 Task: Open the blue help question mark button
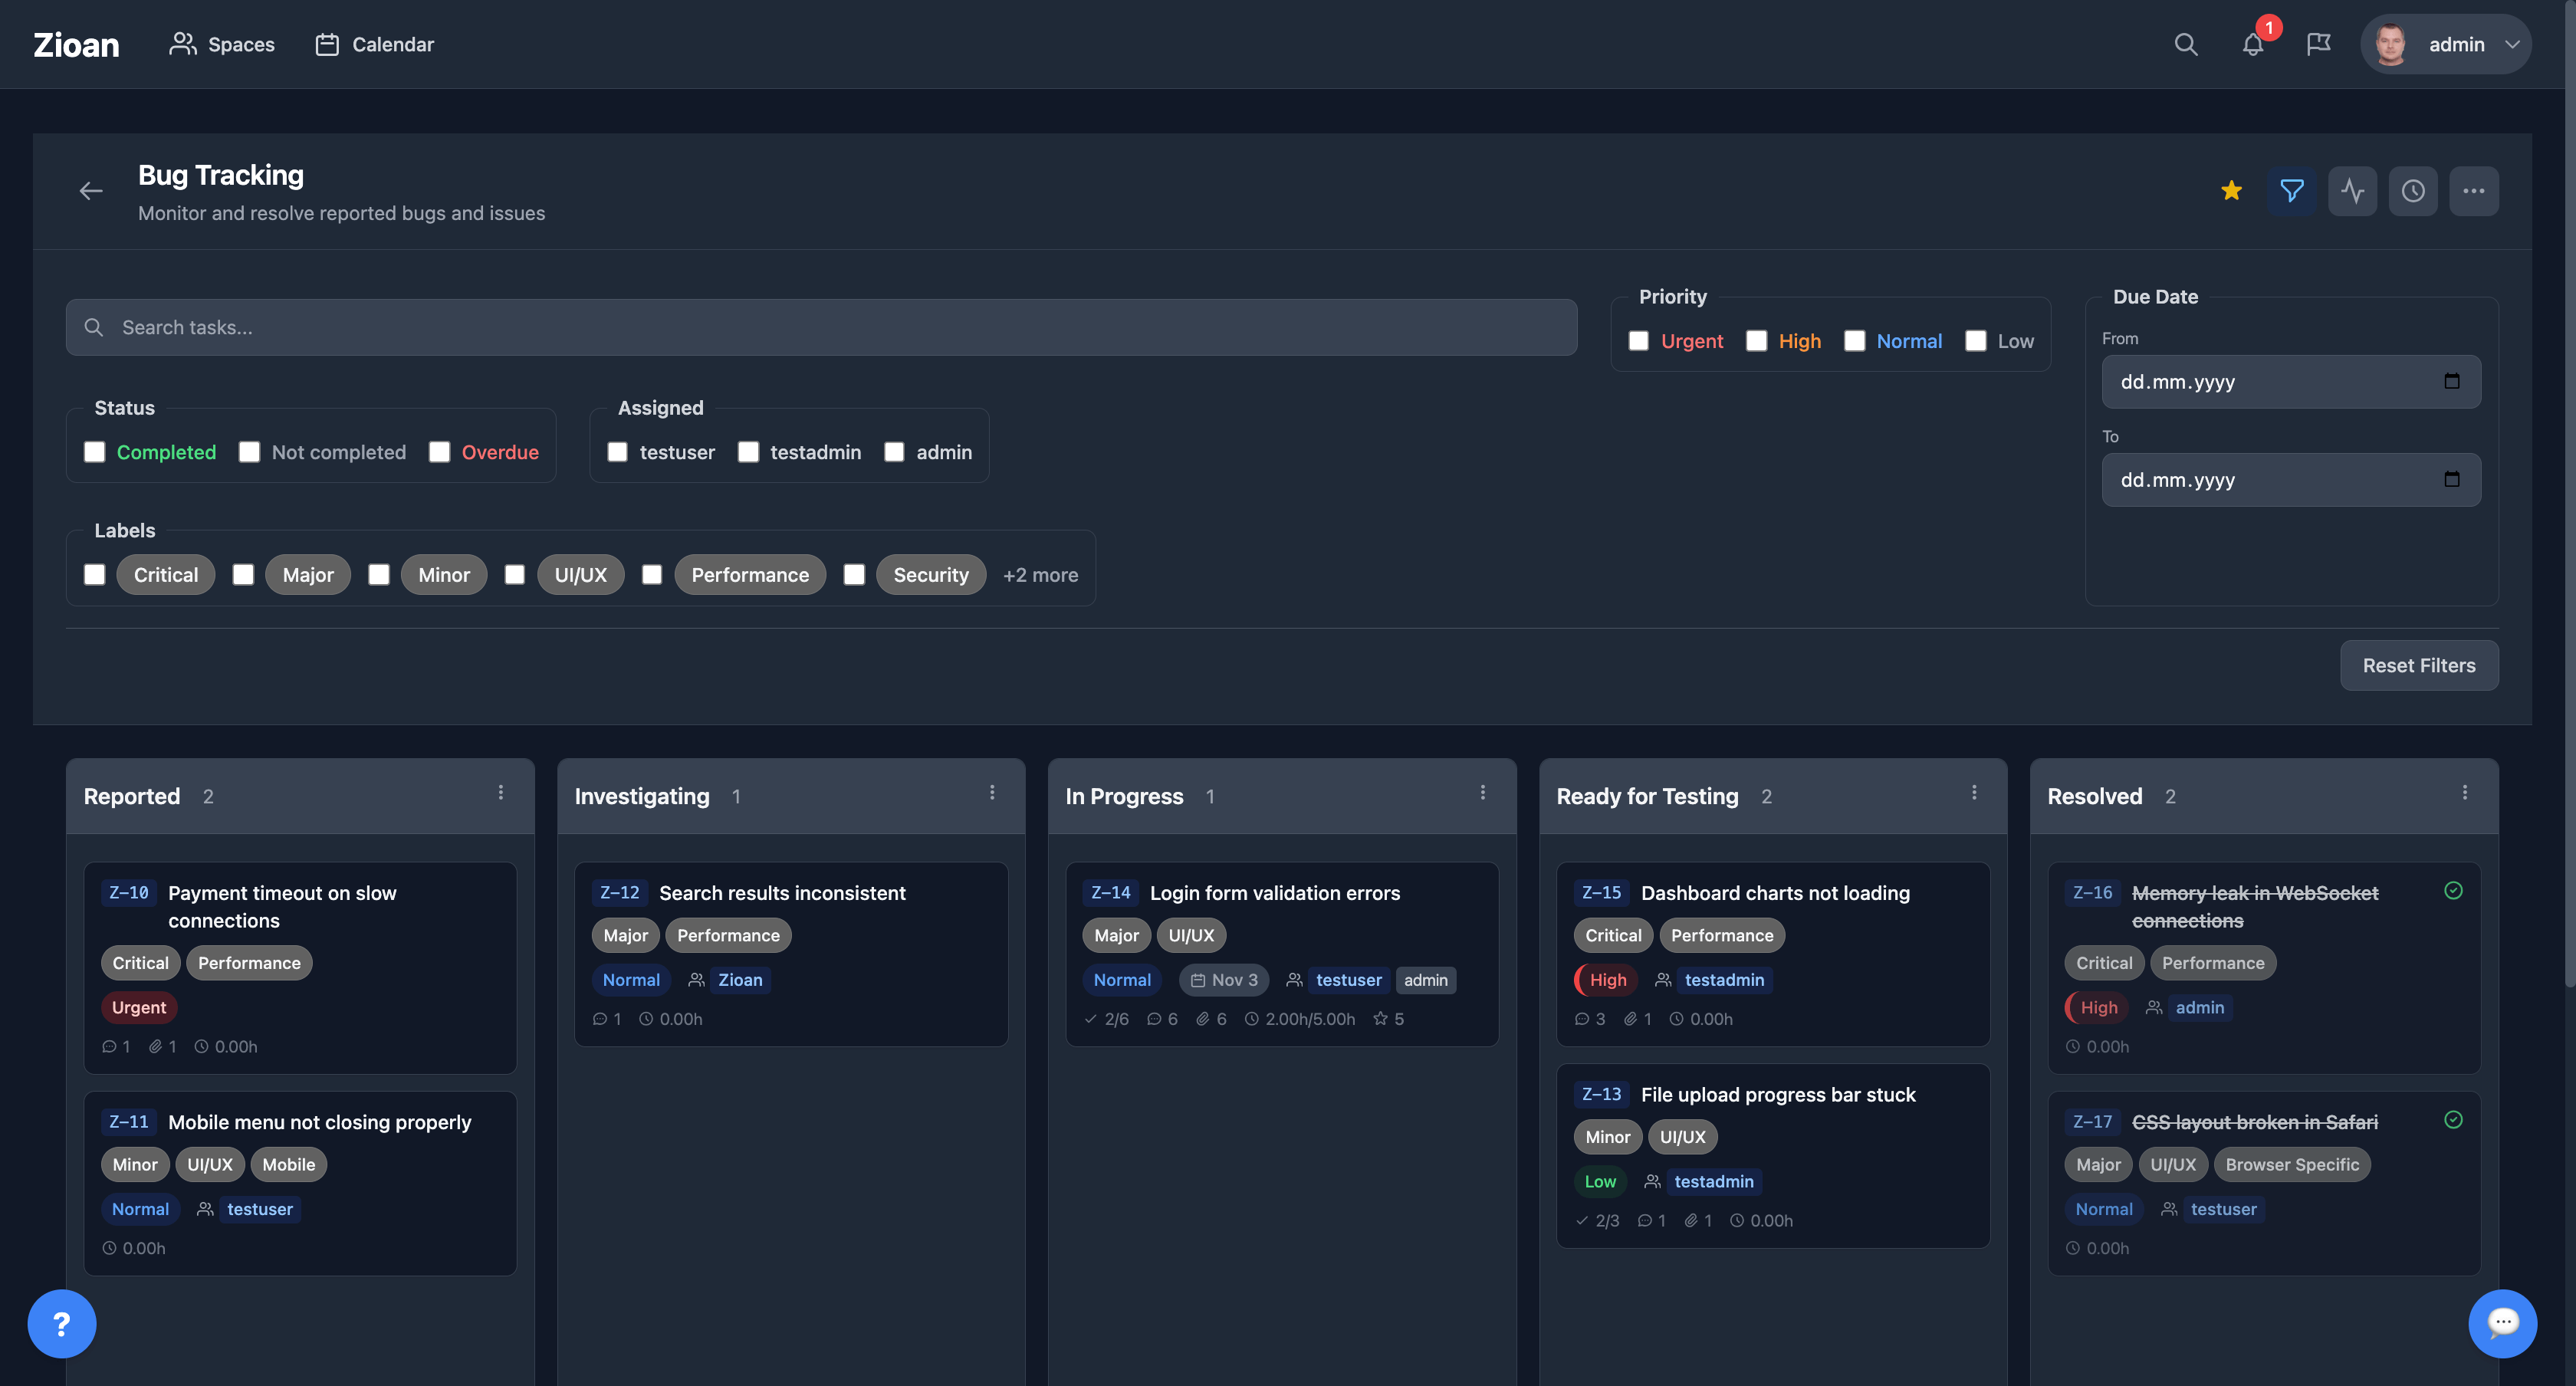pos(62,1323)
